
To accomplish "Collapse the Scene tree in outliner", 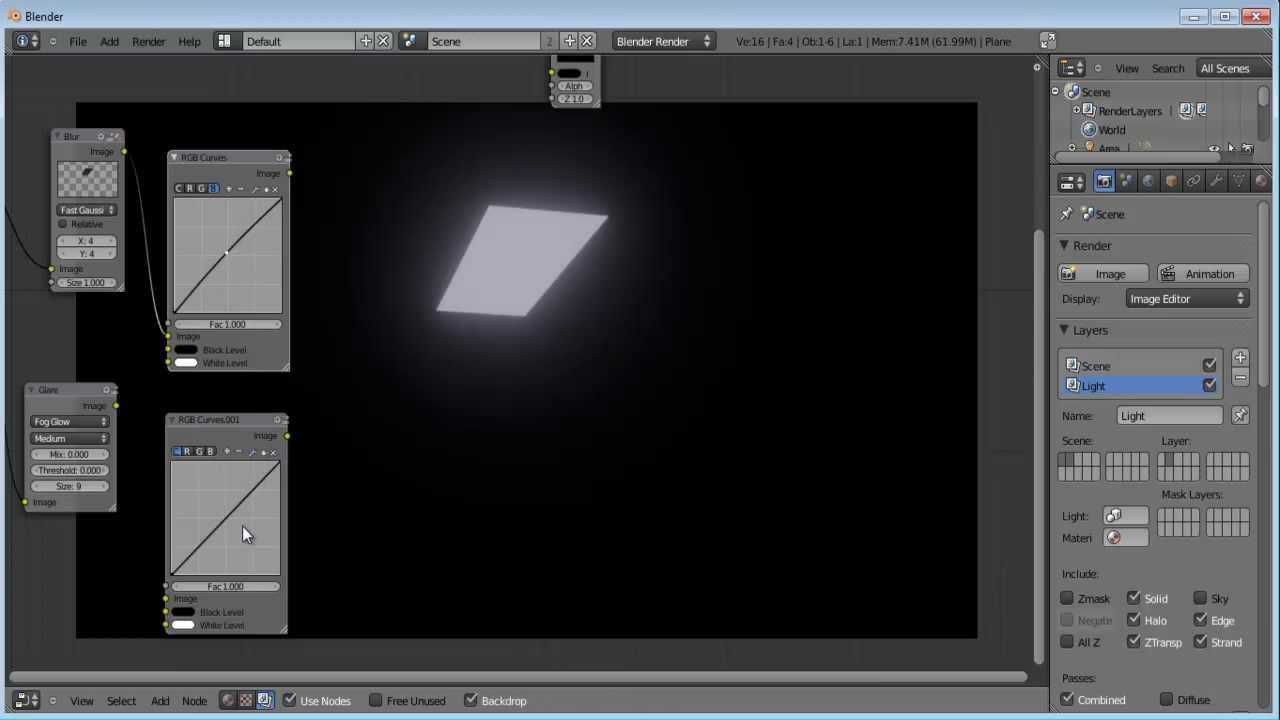I will (1055, 92).
